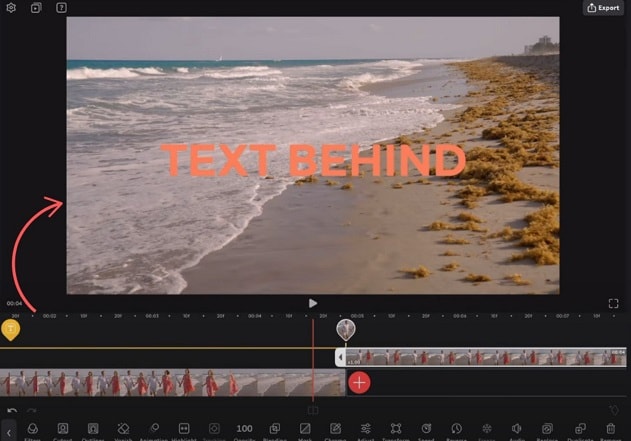Open the Mask tool
The image size is (631, 441).
click(x=305, y=431)
